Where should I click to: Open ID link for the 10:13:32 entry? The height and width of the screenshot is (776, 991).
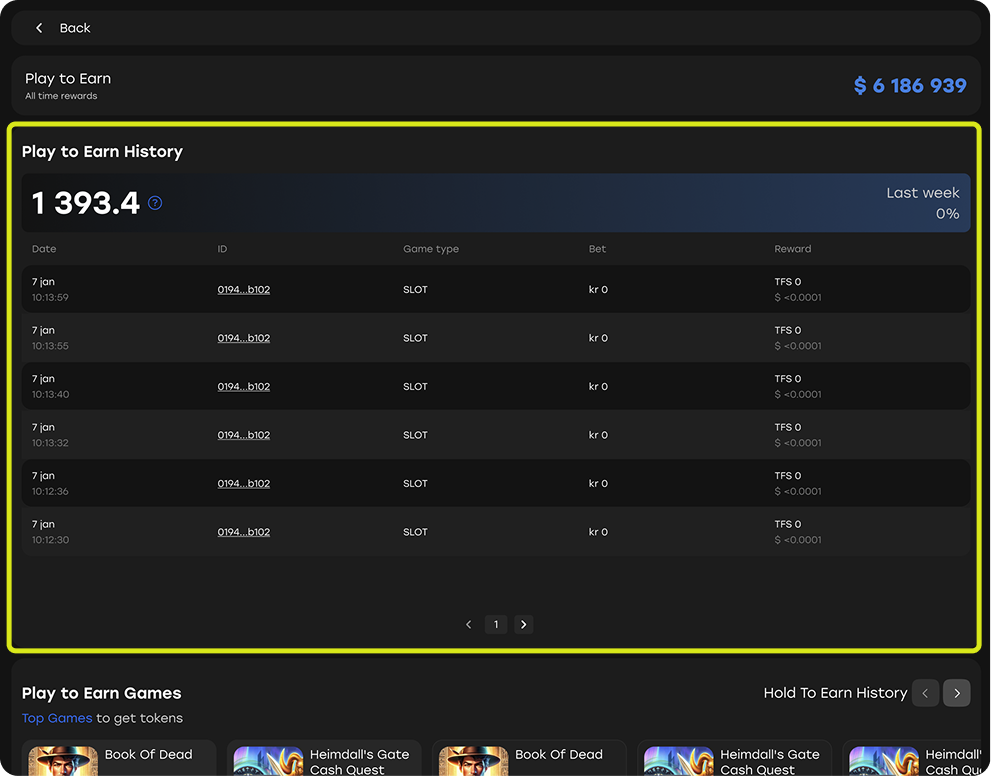tap(244, 435)
